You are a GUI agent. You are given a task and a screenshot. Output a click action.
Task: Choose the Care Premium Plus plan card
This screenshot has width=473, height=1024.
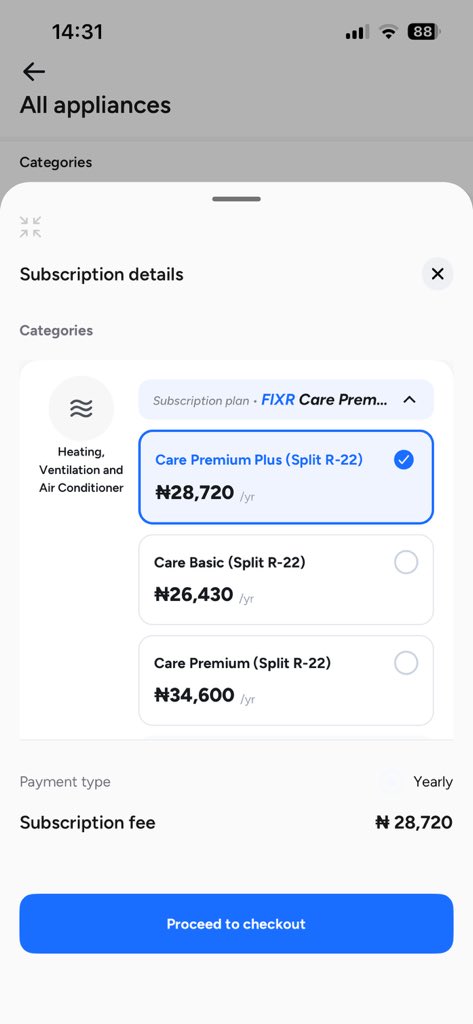(286, 477)
